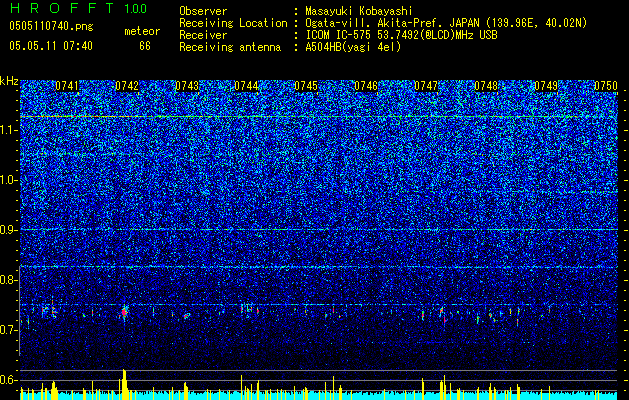Click the meteor label
This screenshot has width=629, height=400.
pos(142,31)
